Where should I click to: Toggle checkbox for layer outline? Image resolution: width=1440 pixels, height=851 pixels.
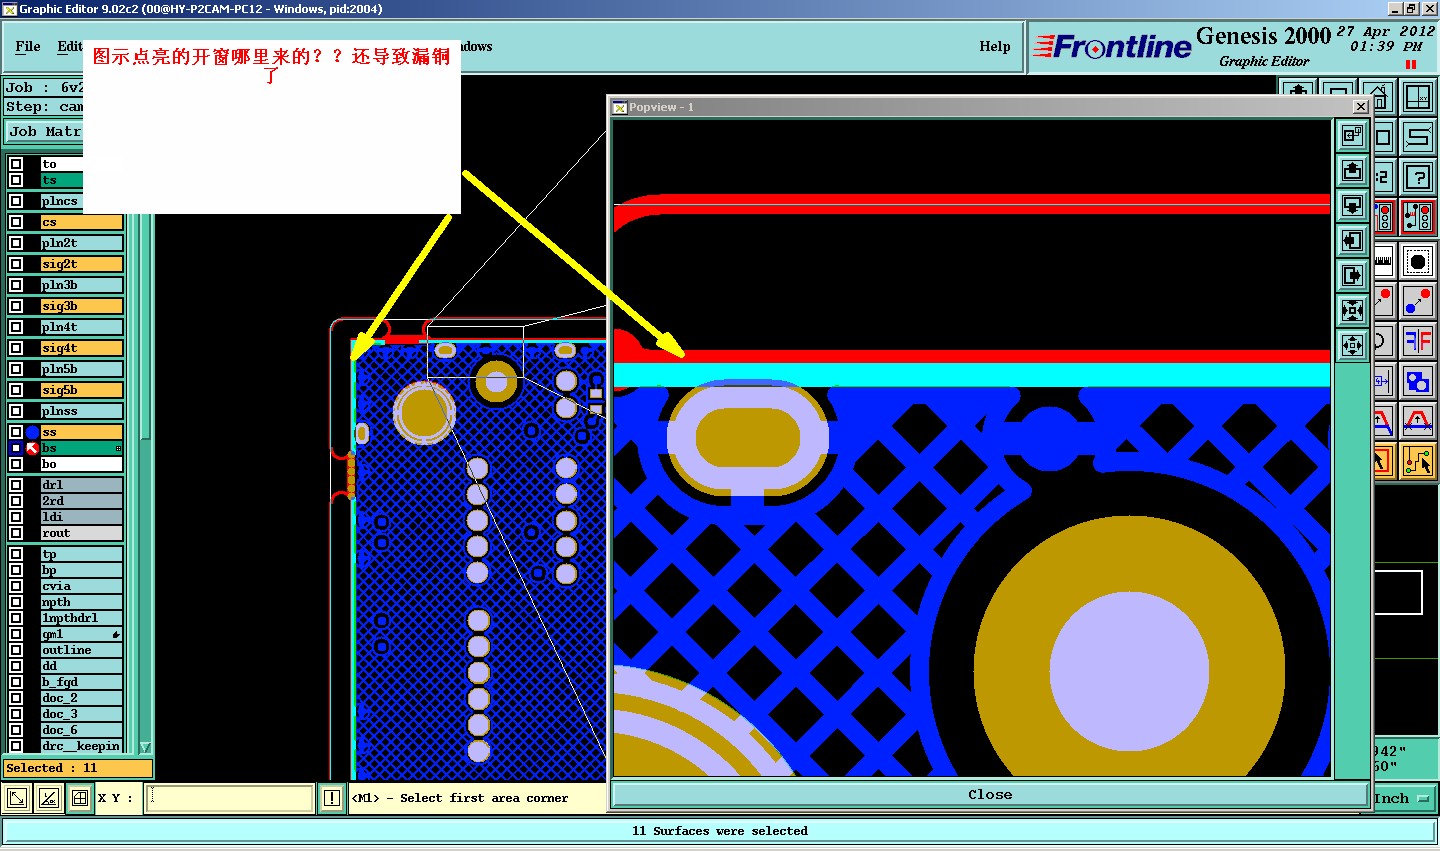(16, 650)
